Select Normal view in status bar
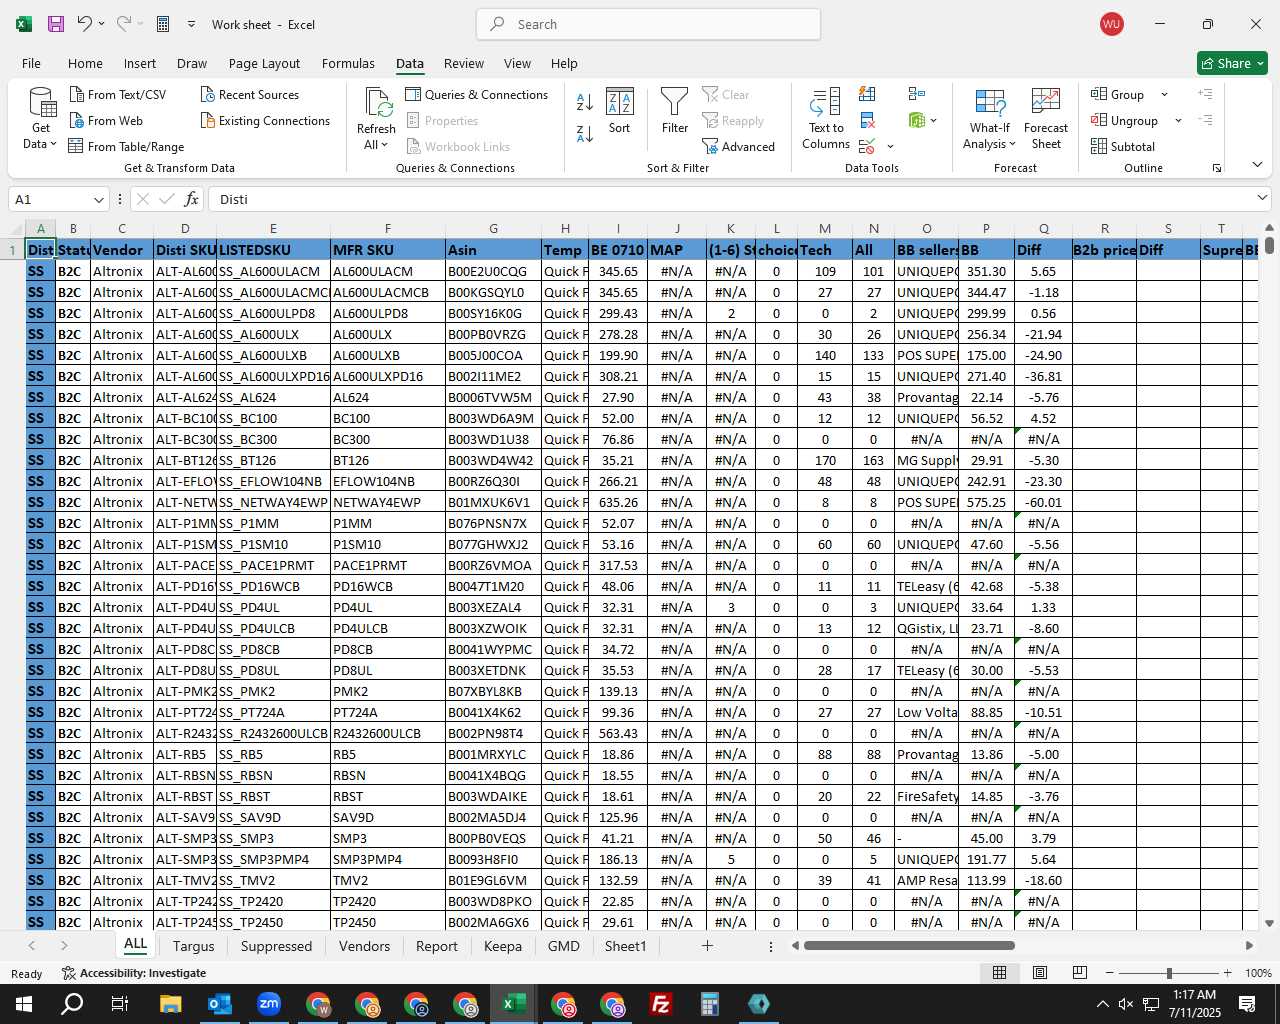Image resolution: width=1280 pixels, height=1024 pixels. [999, 973]
